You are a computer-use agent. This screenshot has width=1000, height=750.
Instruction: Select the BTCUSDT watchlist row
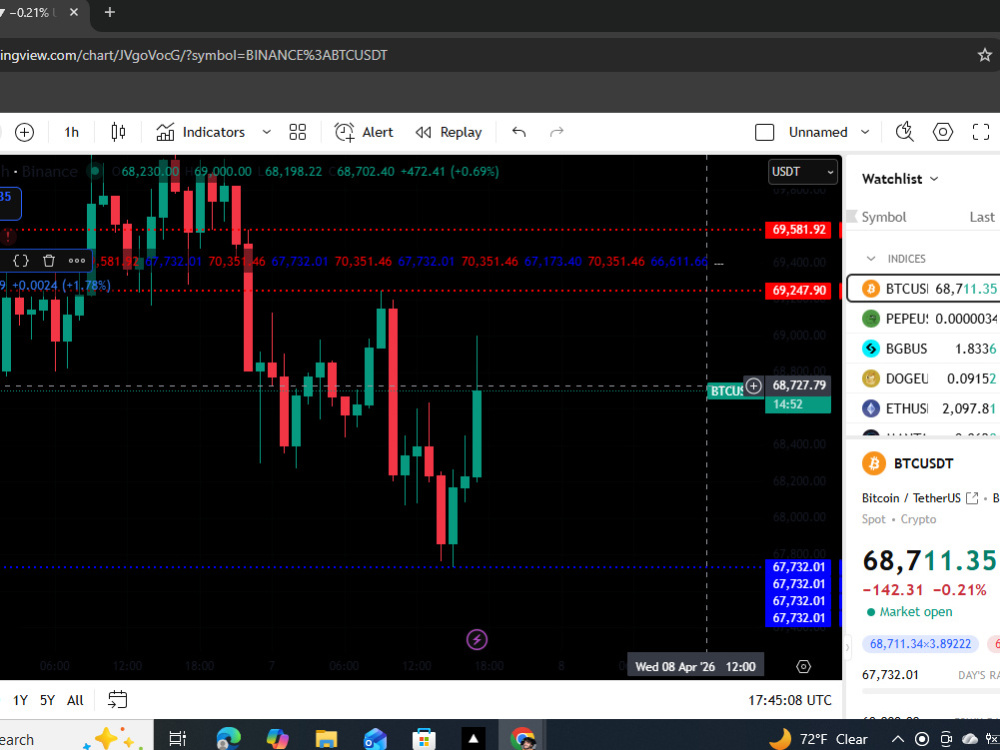coord(923,289)
